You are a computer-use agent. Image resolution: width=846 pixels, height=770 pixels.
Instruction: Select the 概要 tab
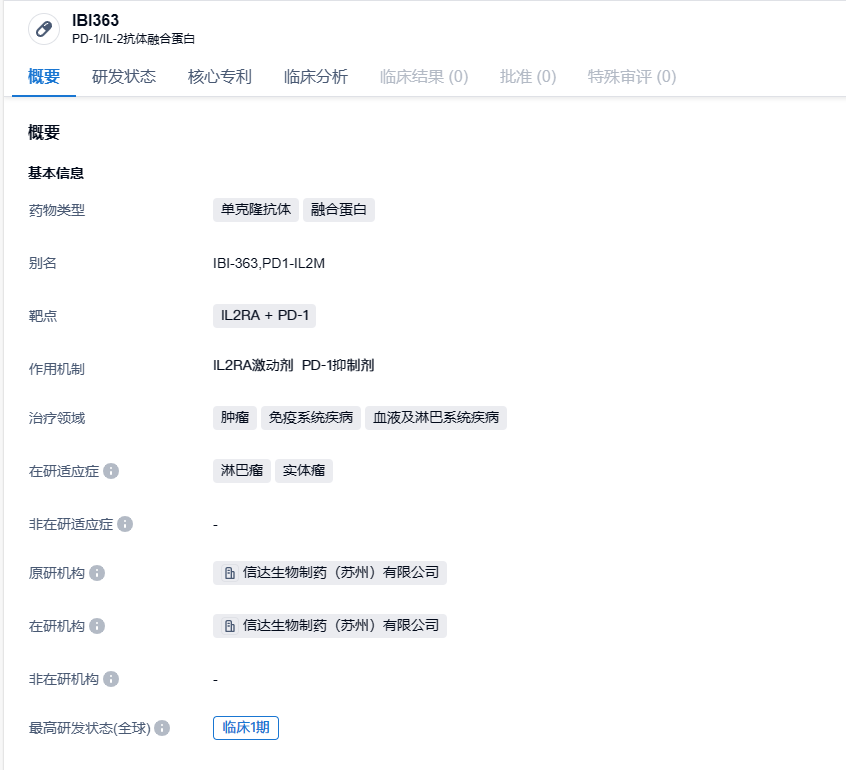[x=44, y=77]
